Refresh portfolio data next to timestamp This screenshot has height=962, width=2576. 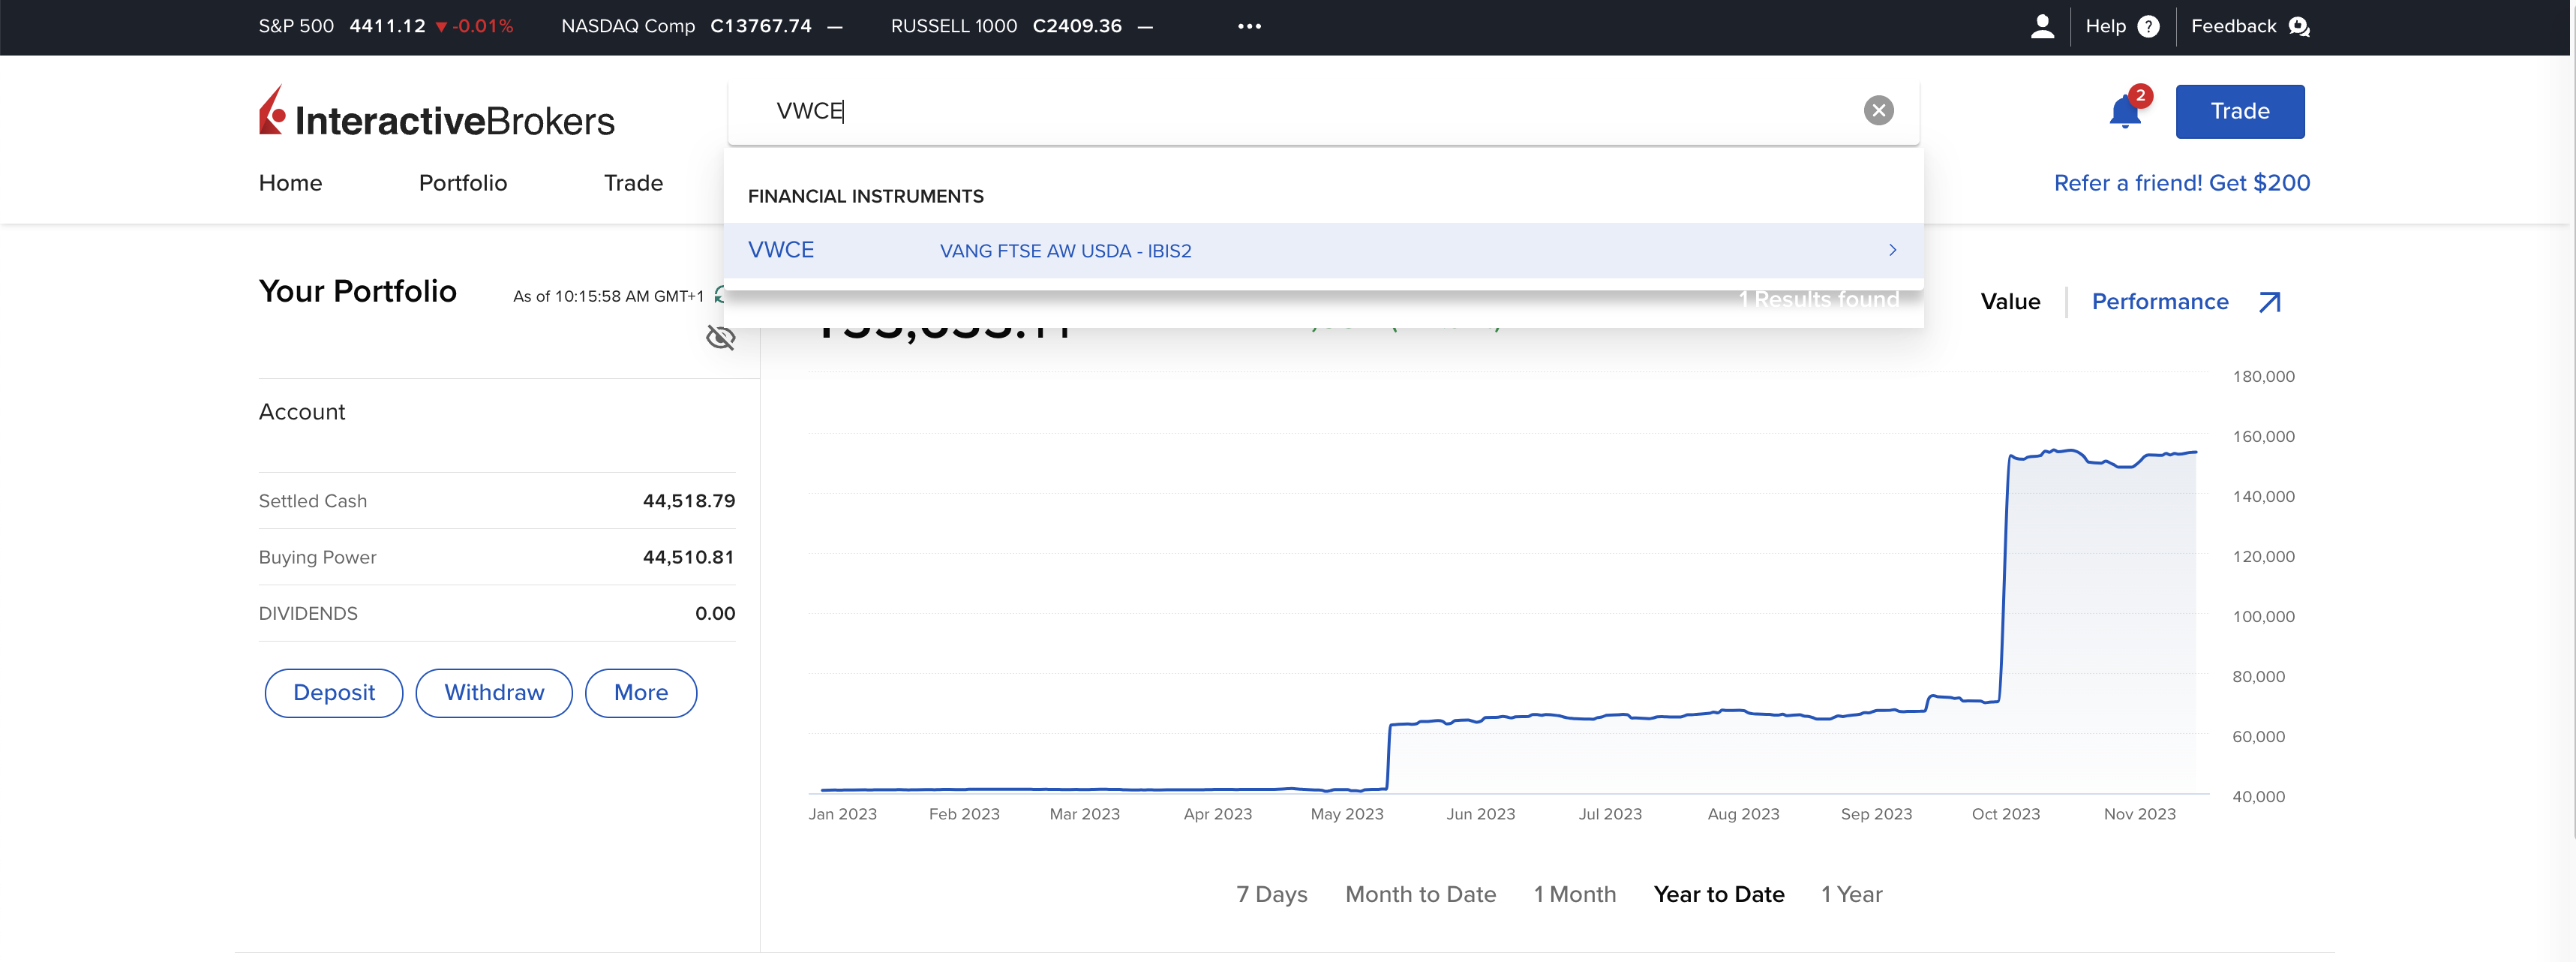(719, 295)
